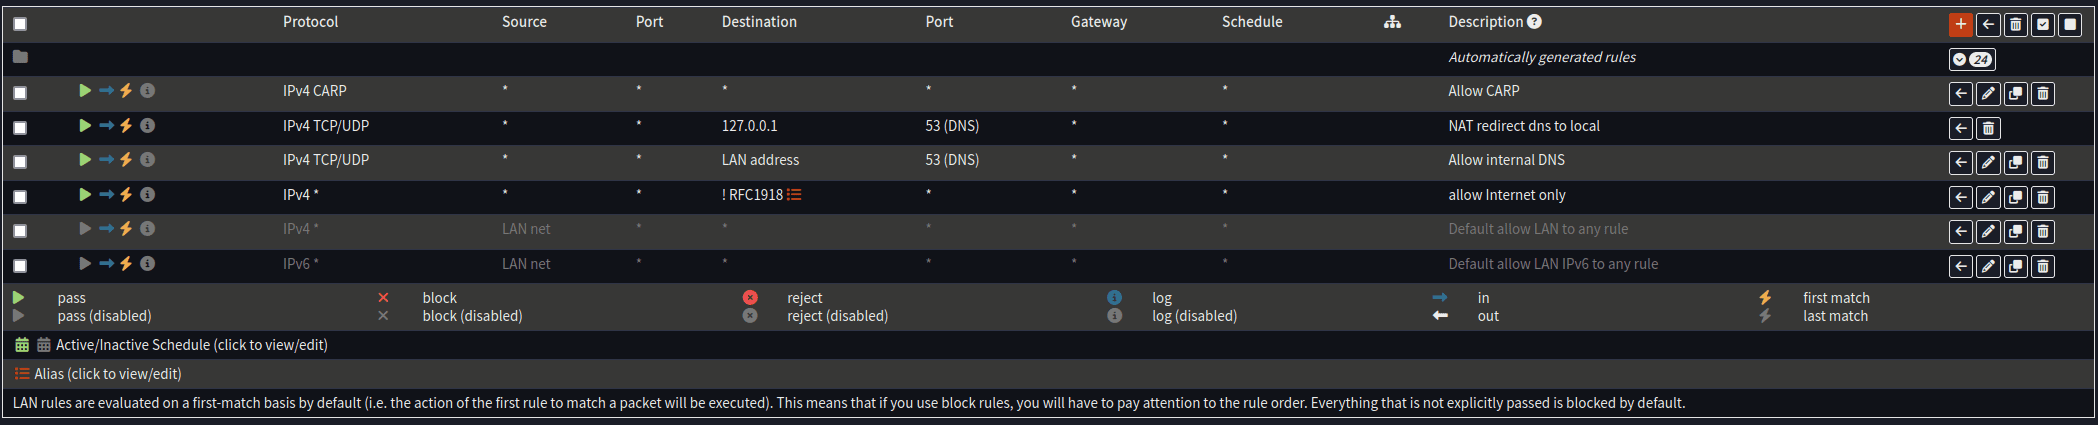Click the disabled Default allow LAN to any rule description
This screenshot has height=425, width=2098.
pyautogui.click(x=1538, y=229)
